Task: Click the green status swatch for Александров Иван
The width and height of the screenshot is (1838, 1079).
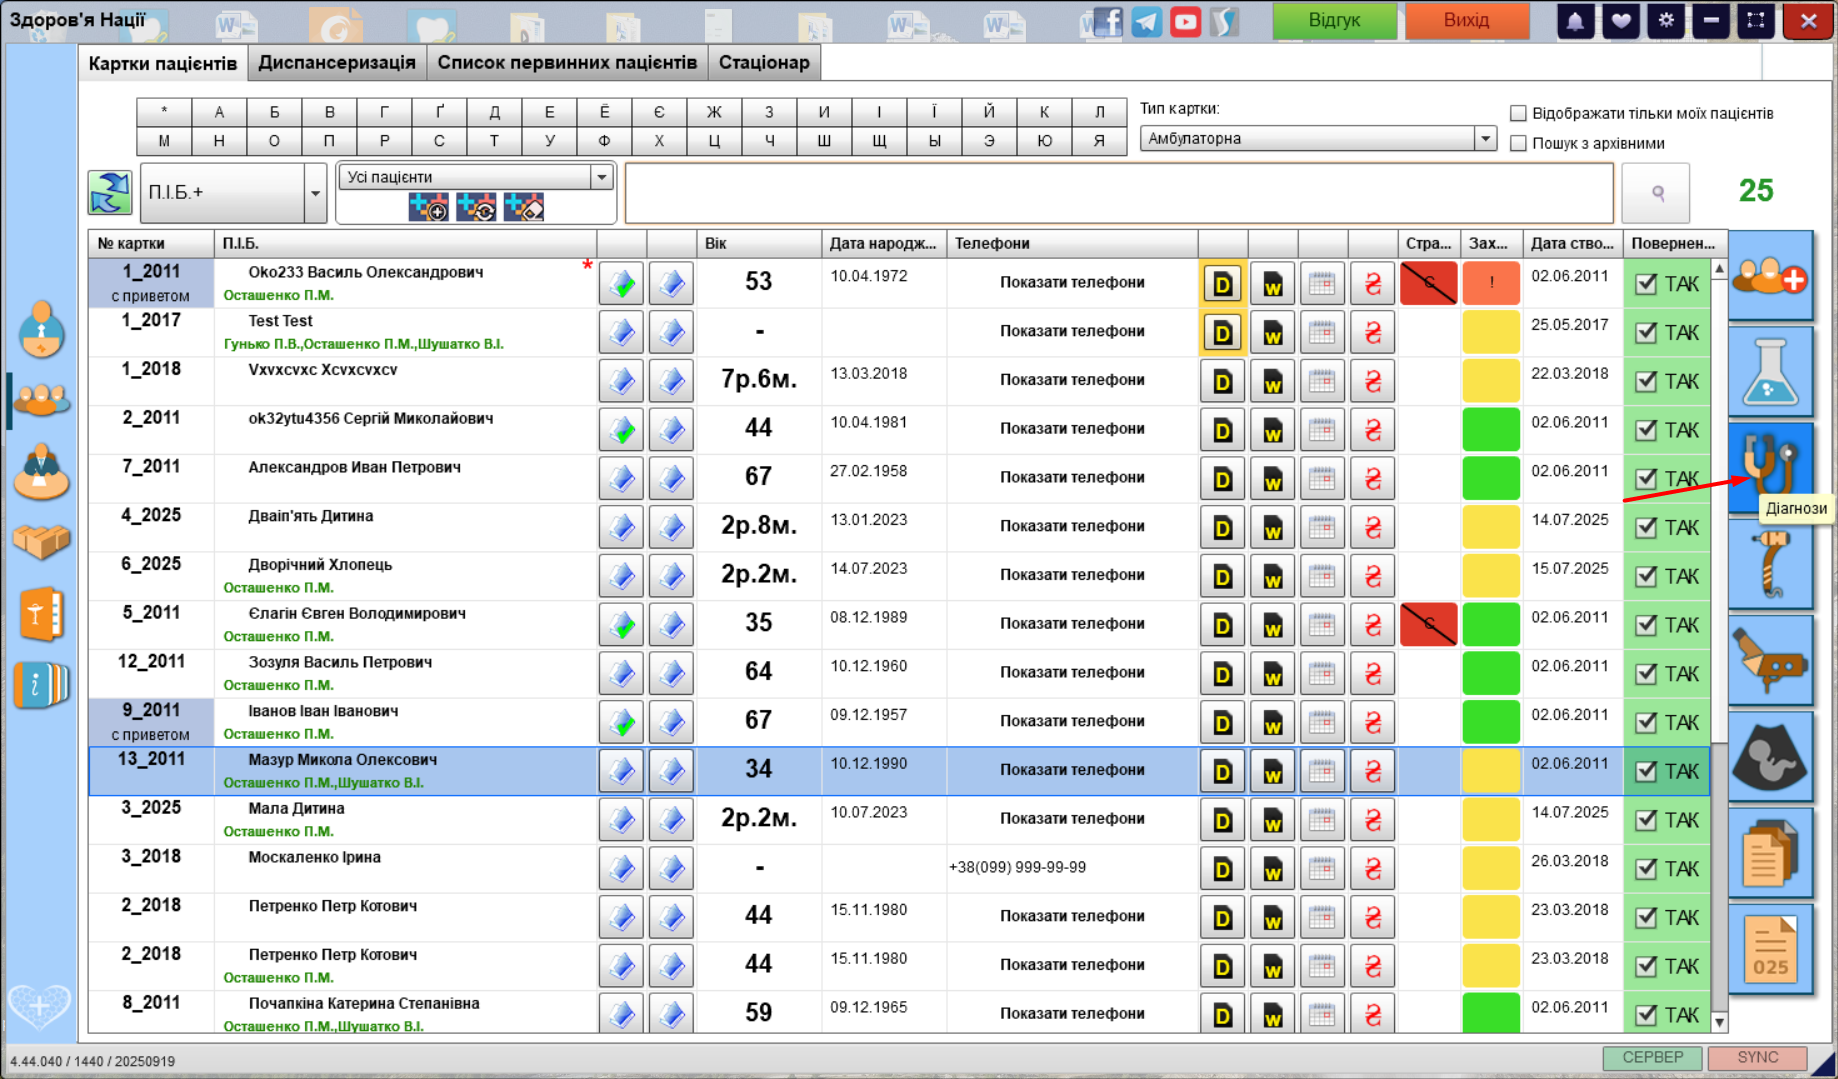Action: point(1490,478)
